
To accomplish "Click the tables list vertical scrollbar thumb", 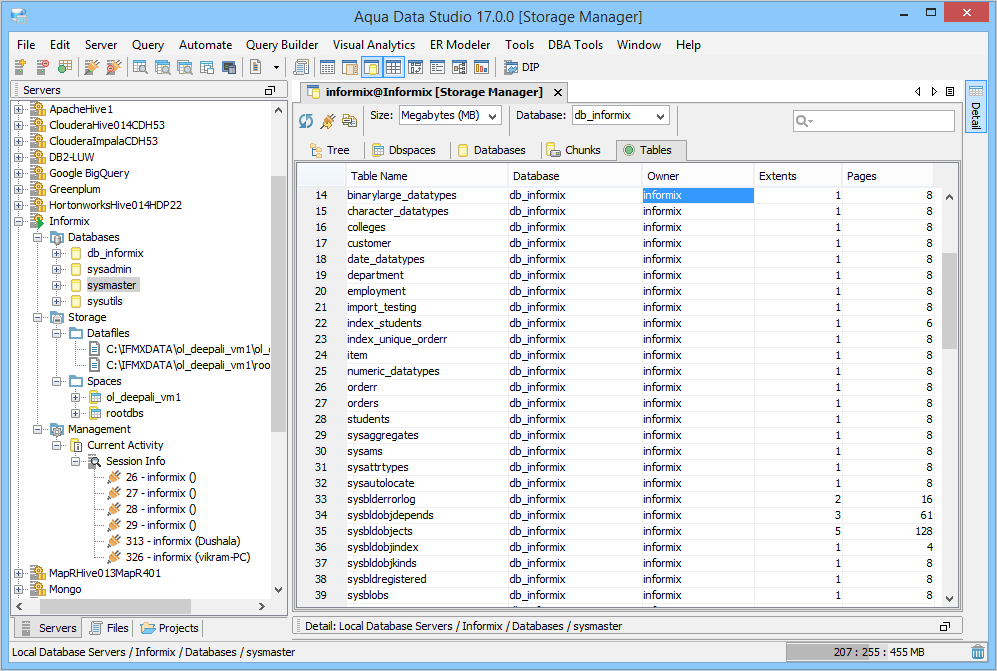I will coord(949,300).
